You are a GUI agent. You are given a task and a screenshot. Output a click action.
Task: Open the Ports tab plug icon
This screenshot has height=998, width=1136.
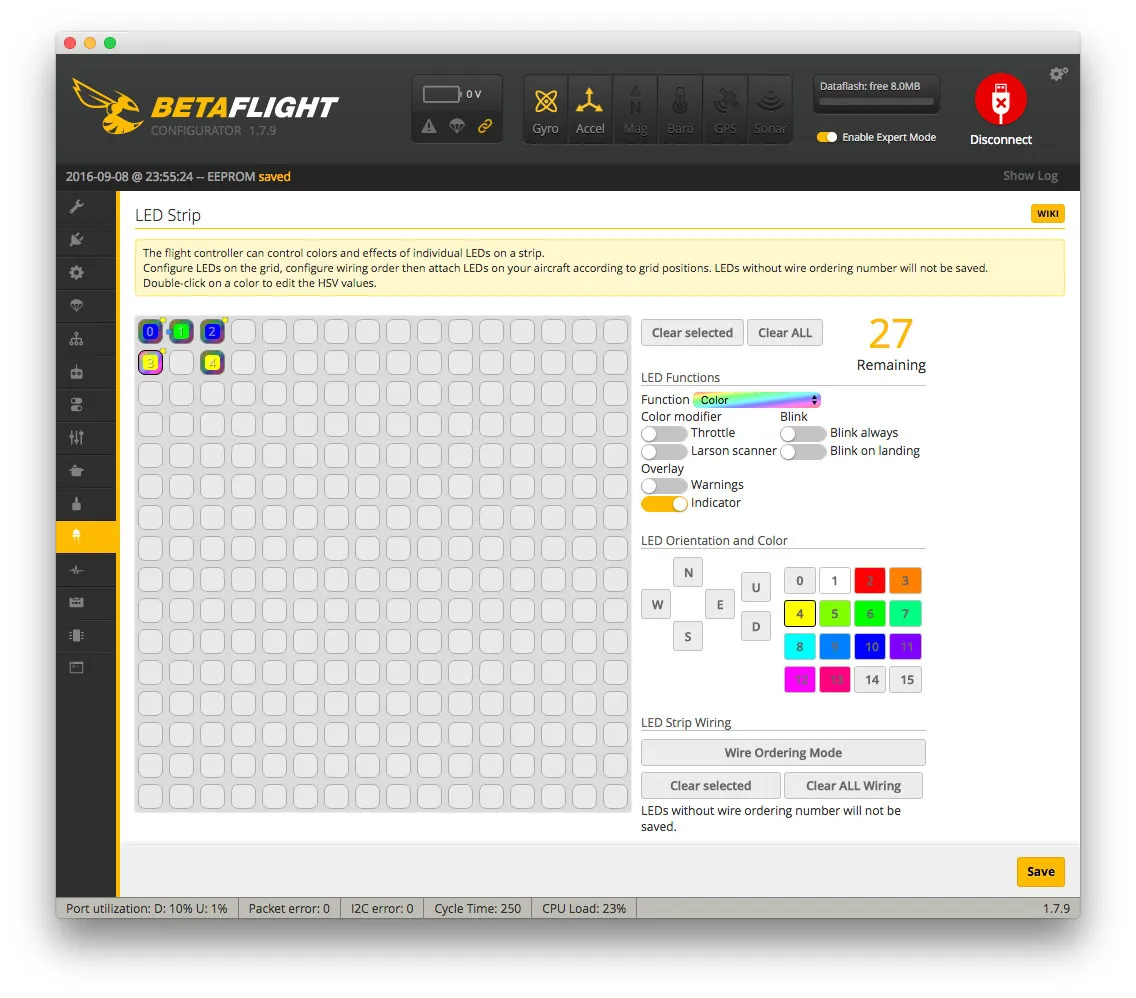[x=76, y=240]
